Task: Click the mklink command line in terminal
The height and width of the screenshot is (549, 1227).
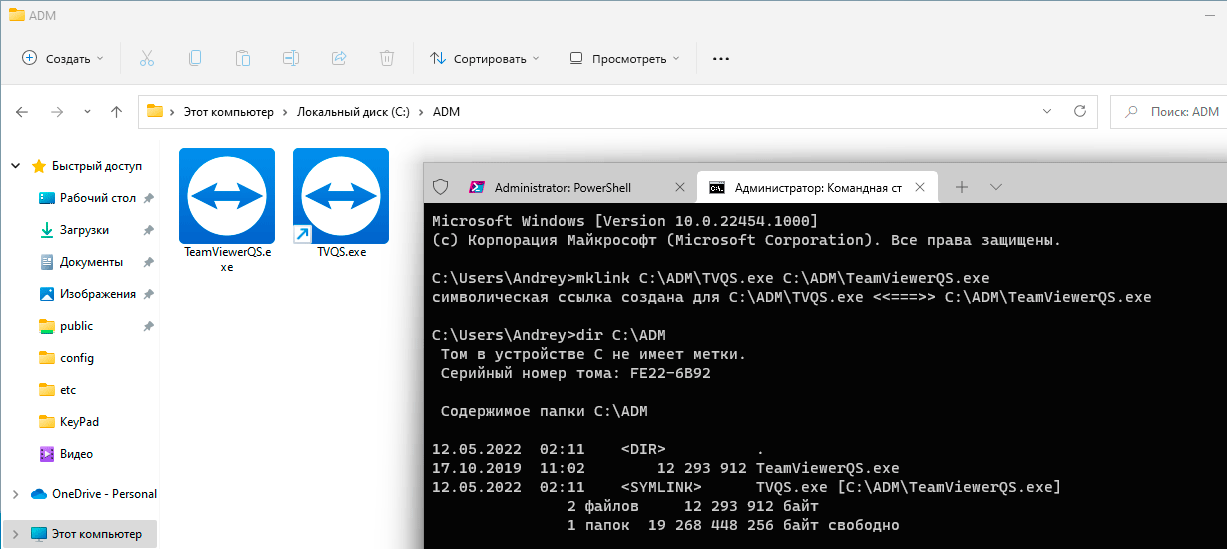Action: tap(710, 278)
